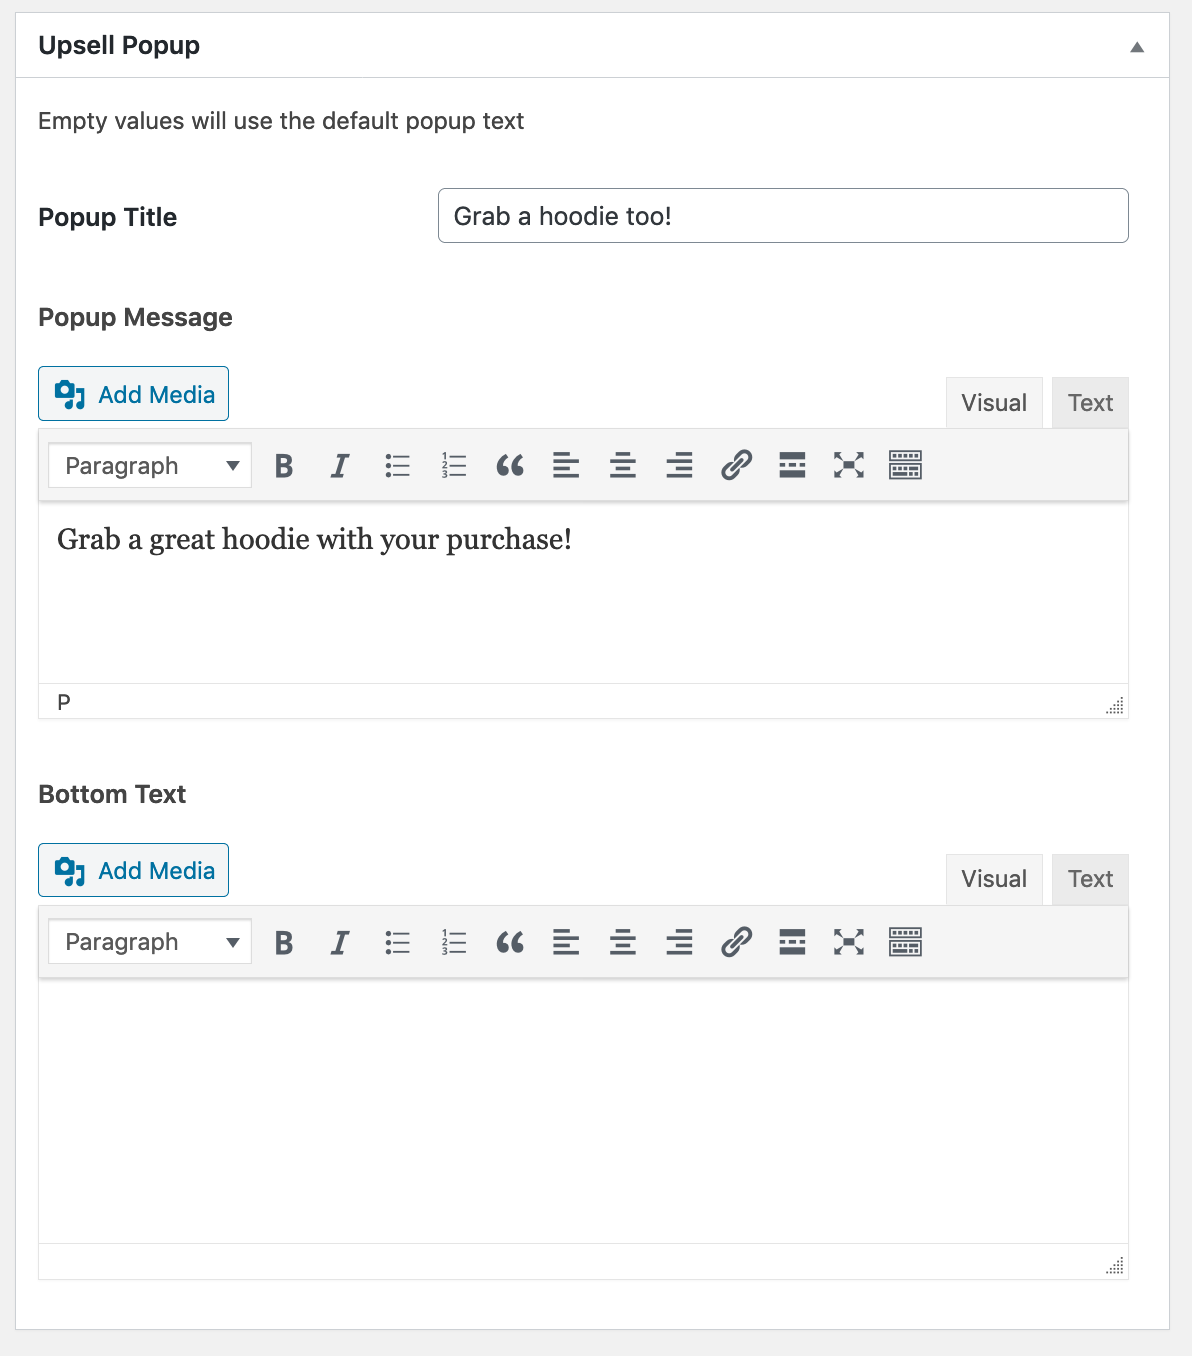Collapse the Upsell Popup panel
This screenshot has height=1356, width=1192.
(1137, 45)
